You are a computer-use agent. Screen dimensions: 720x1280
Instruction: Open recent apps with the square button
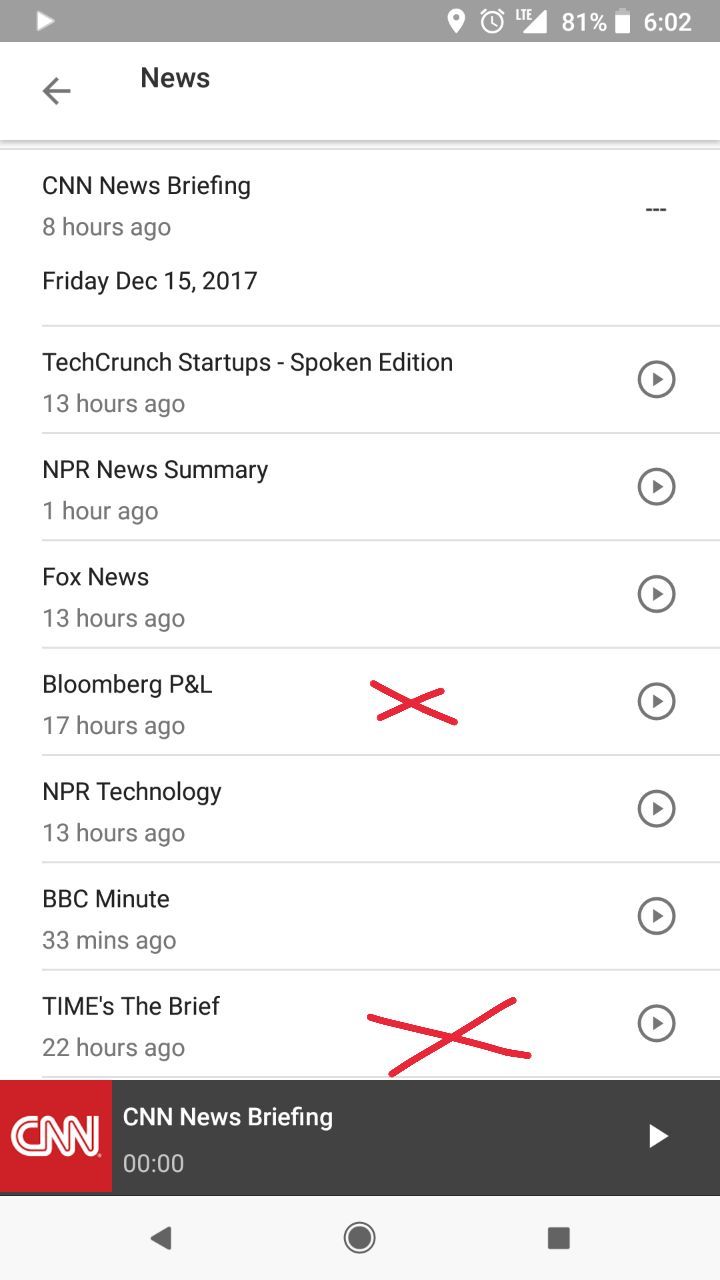(x=559, y=1238)
